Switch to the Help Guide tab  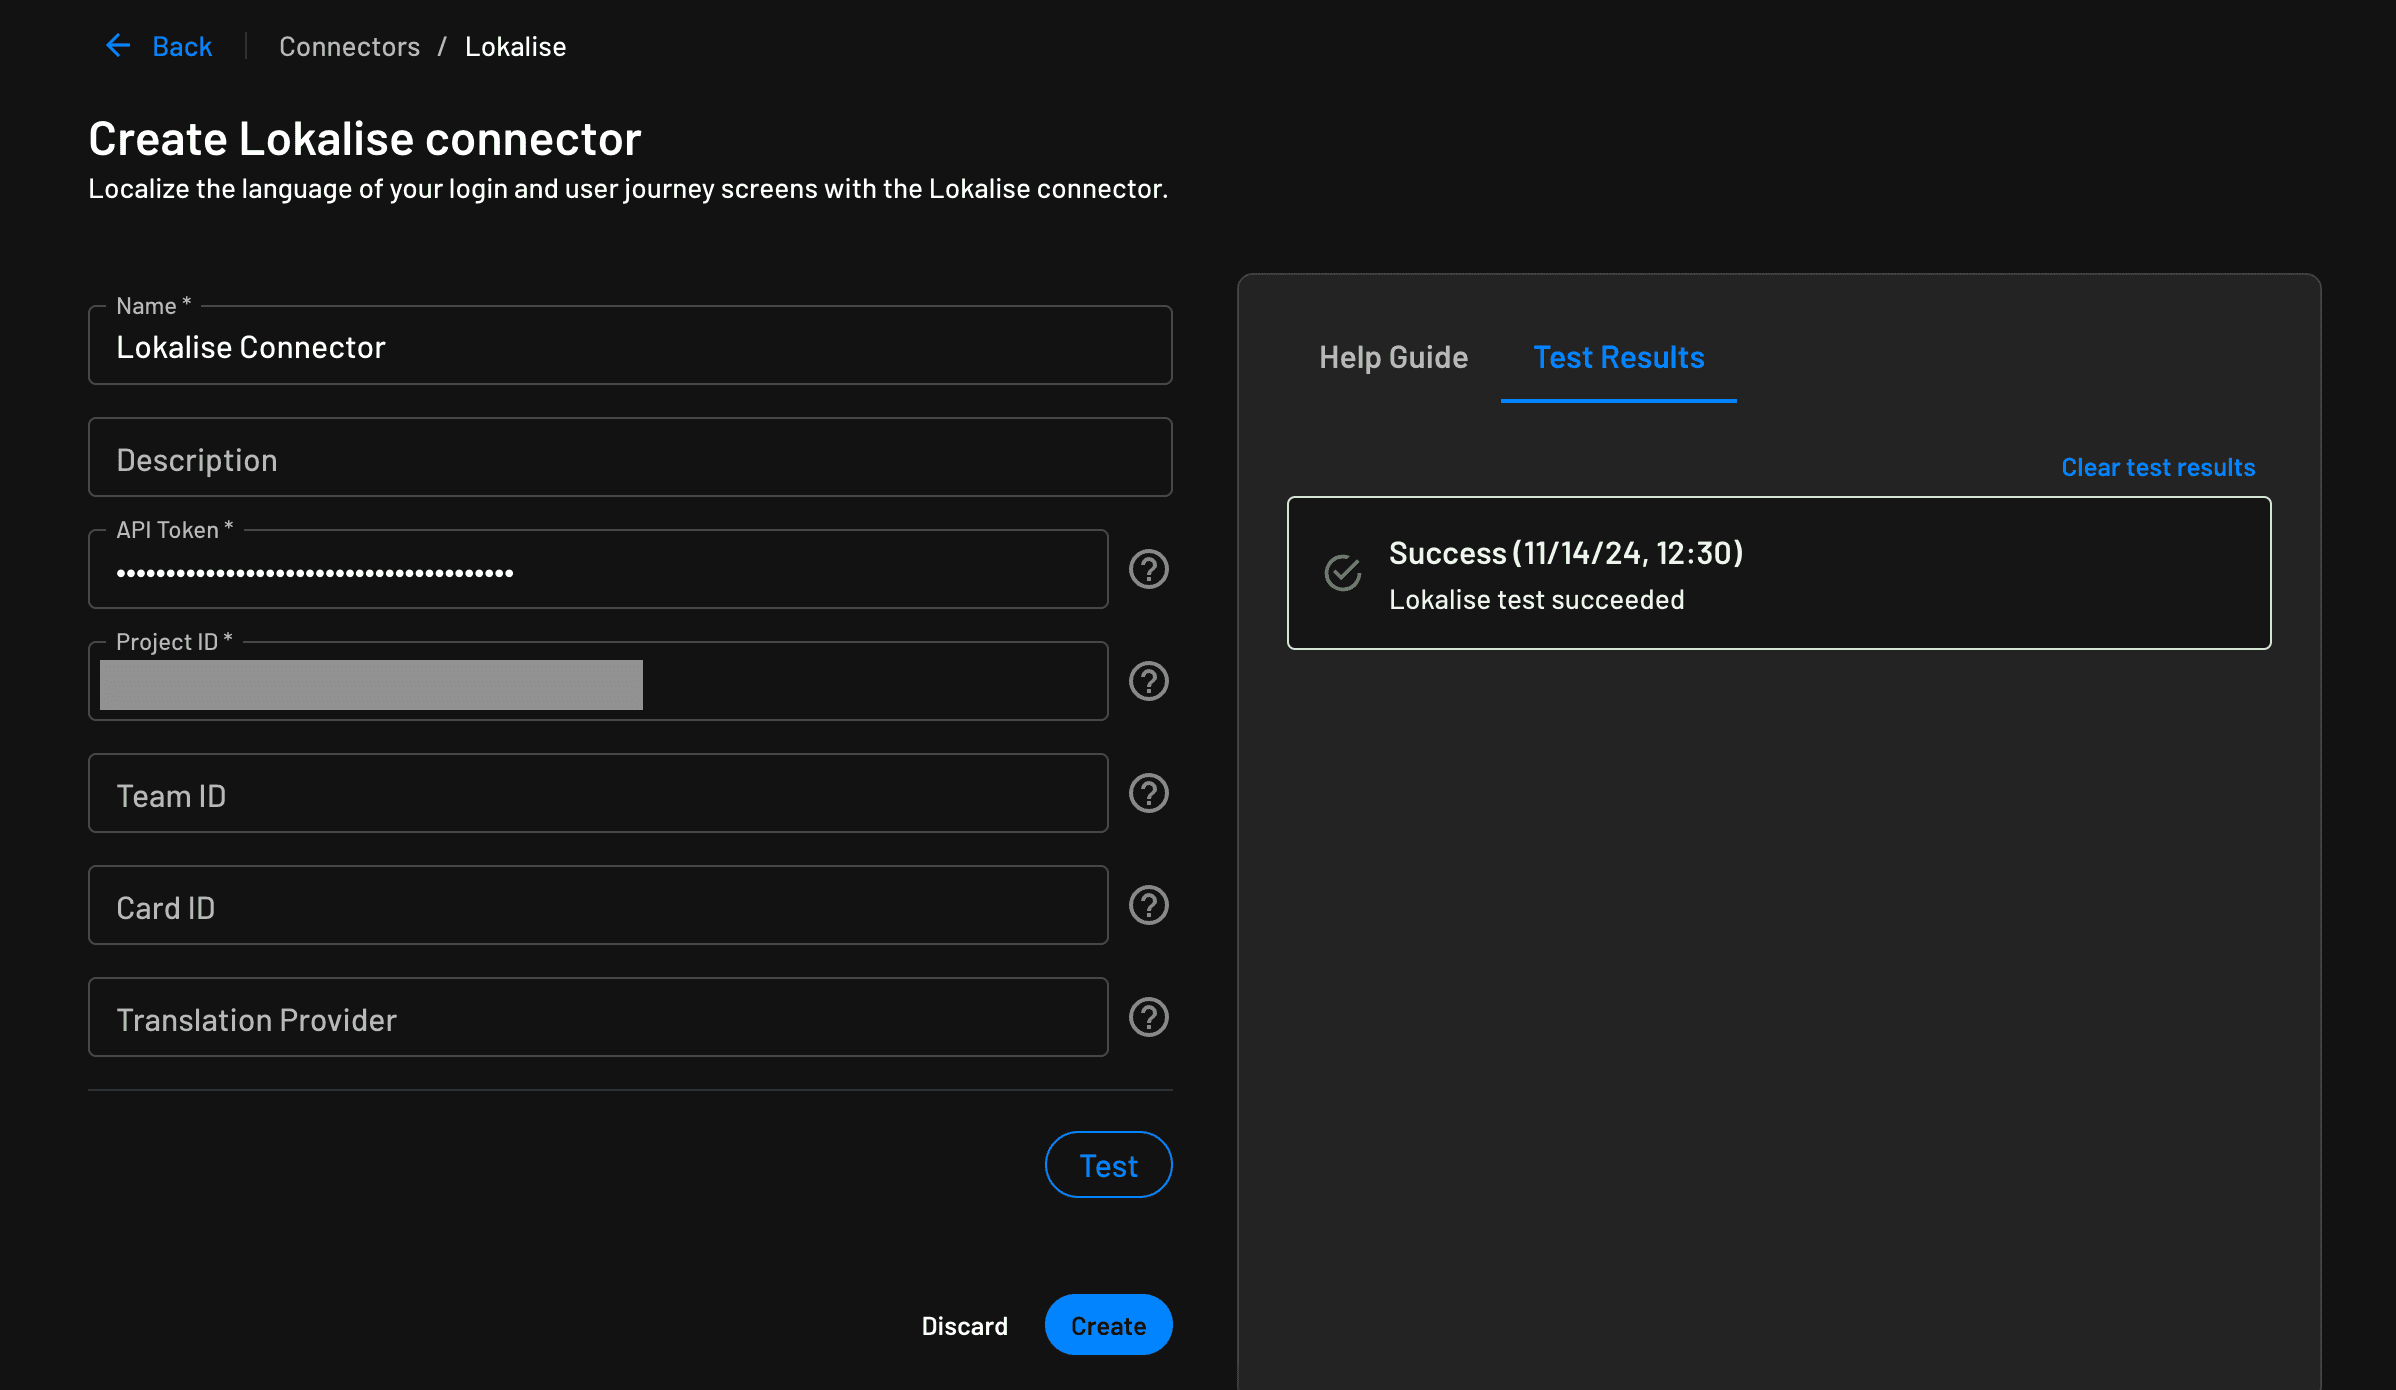1393,356
